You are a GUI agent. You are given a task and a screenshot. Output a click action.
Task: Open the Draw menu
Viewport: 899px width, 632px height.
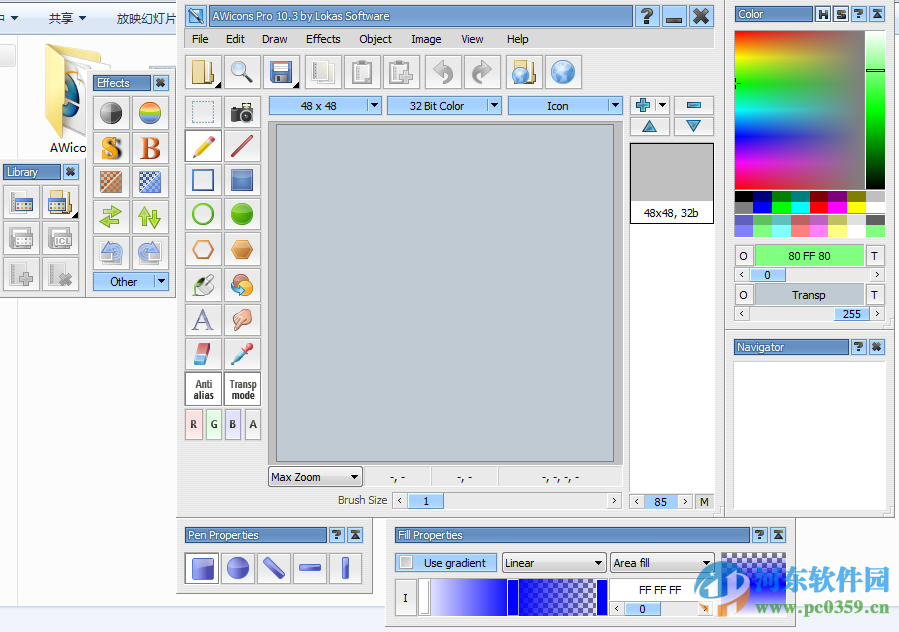coord(275,39)
